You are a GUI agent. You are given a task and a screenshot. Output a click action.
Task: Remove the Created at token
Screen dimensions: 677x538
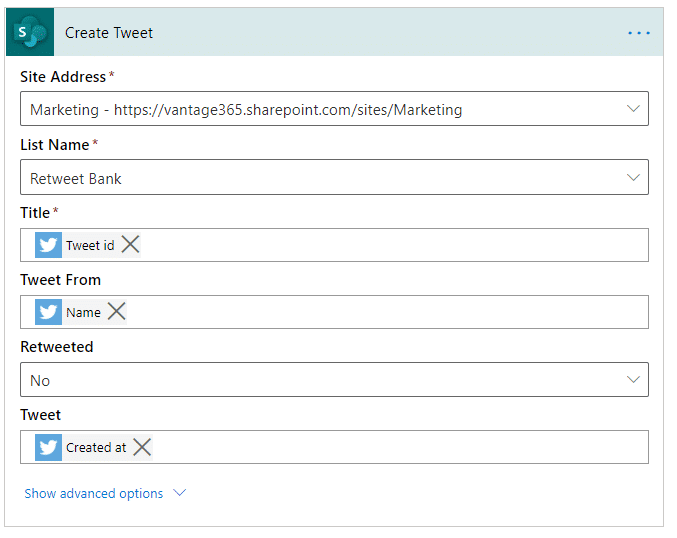(142, 447)
